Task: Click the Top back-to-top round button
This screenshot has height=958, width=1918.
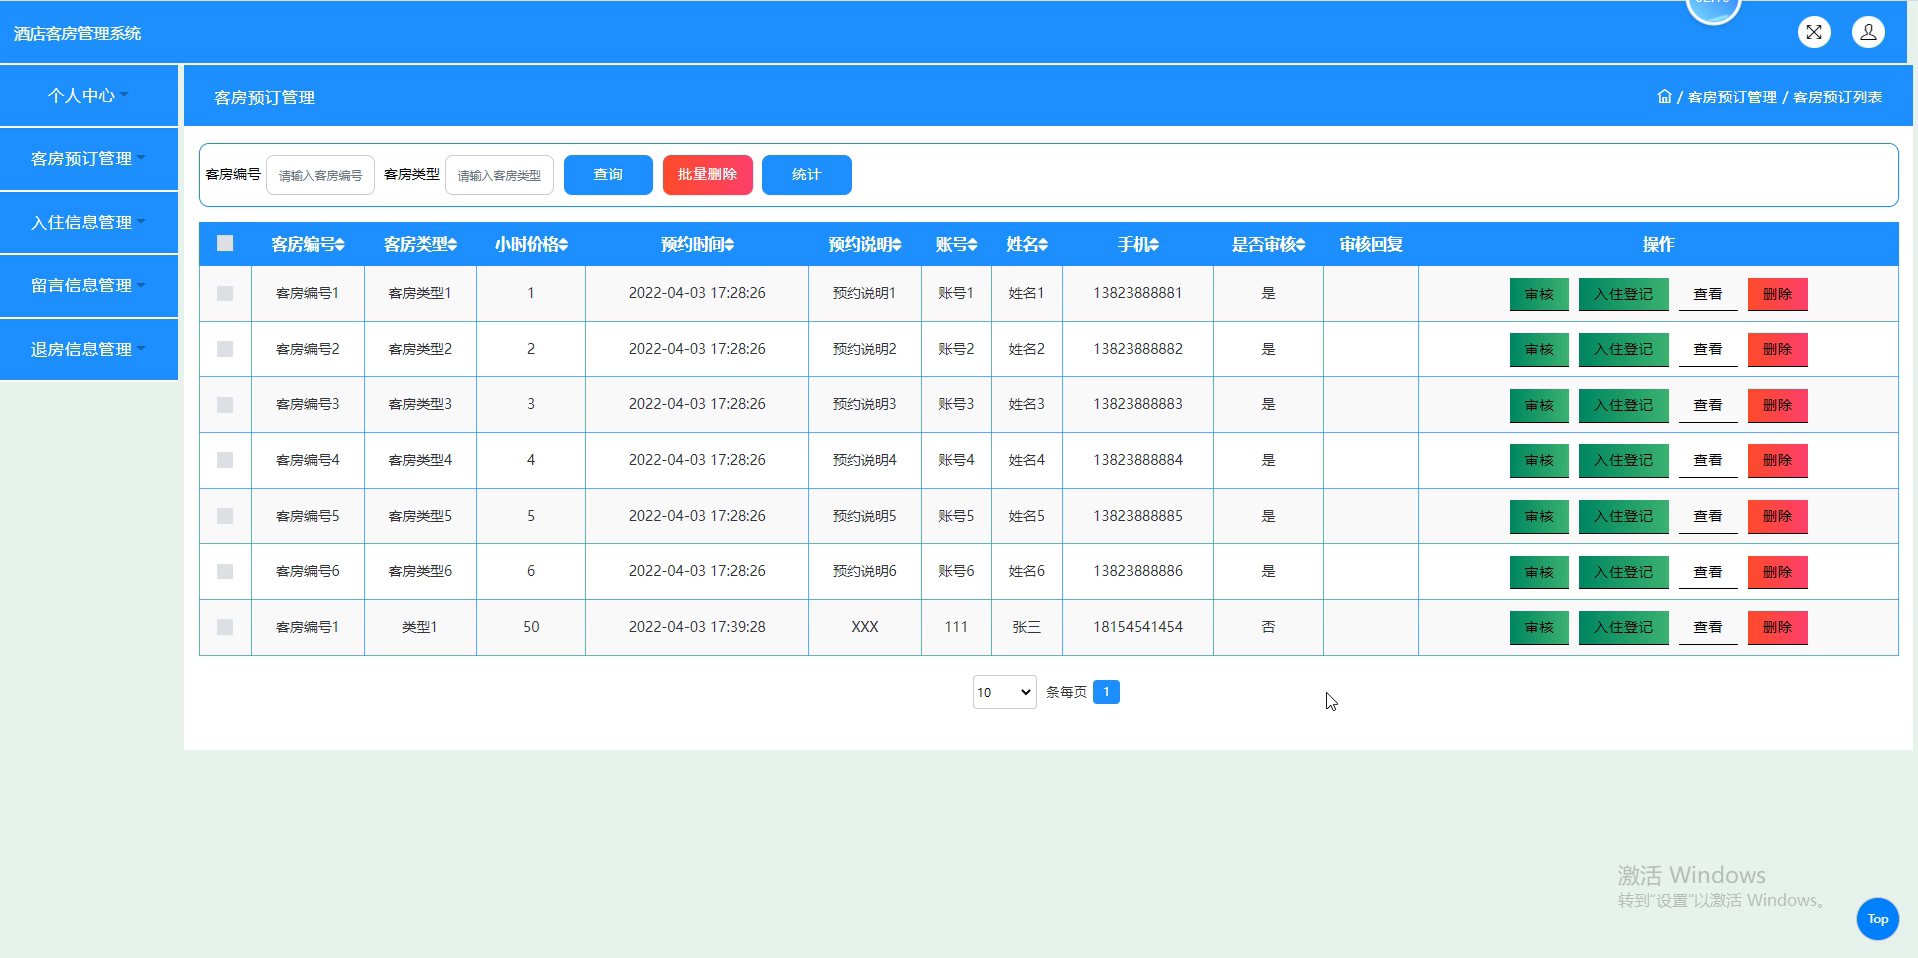Action: click(x=1877, y=919)
